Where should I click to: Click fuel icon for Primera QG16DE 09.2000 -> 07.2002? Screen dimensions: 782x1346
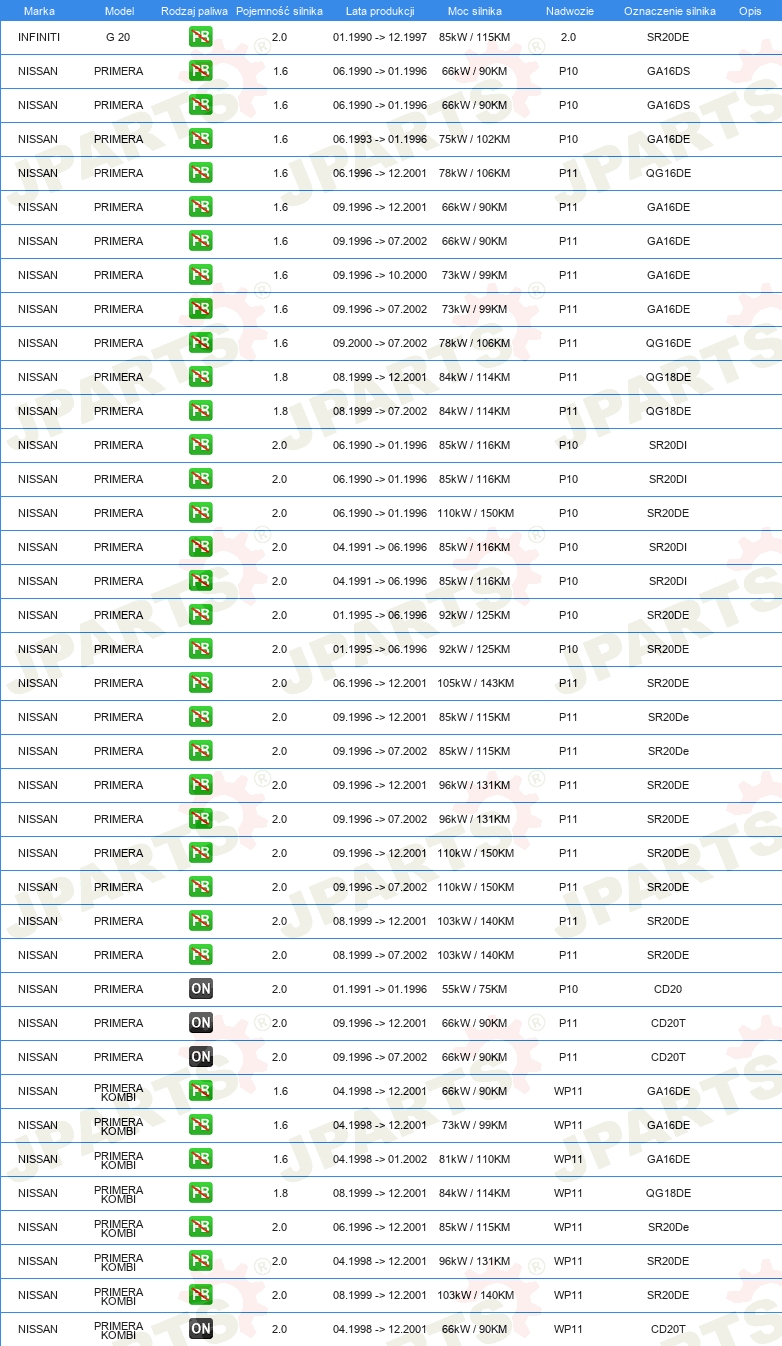[x=200, y=343]
